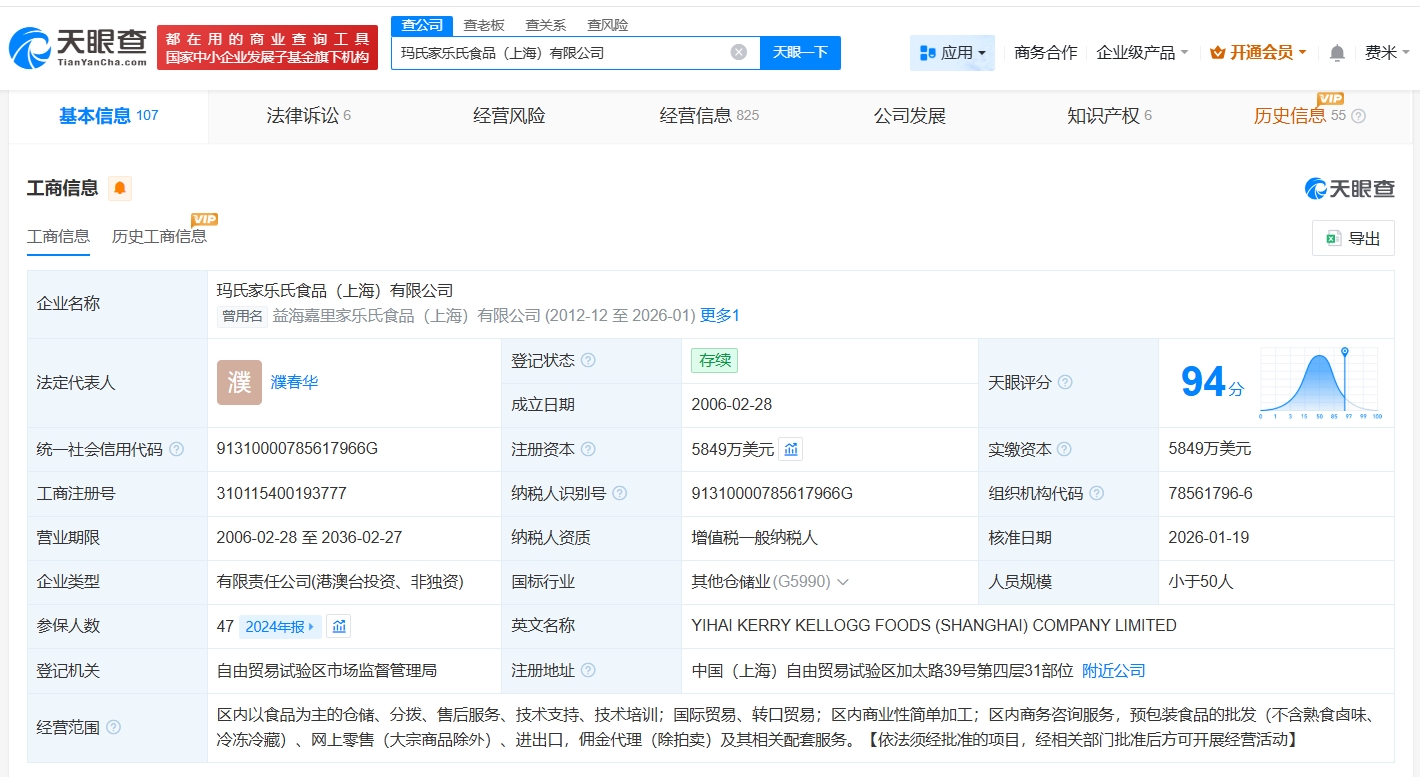This screenshot has height=777, width=1420.
Task: Click help icon next to 统一社会信用代码
Action: (x=177, y=450)
